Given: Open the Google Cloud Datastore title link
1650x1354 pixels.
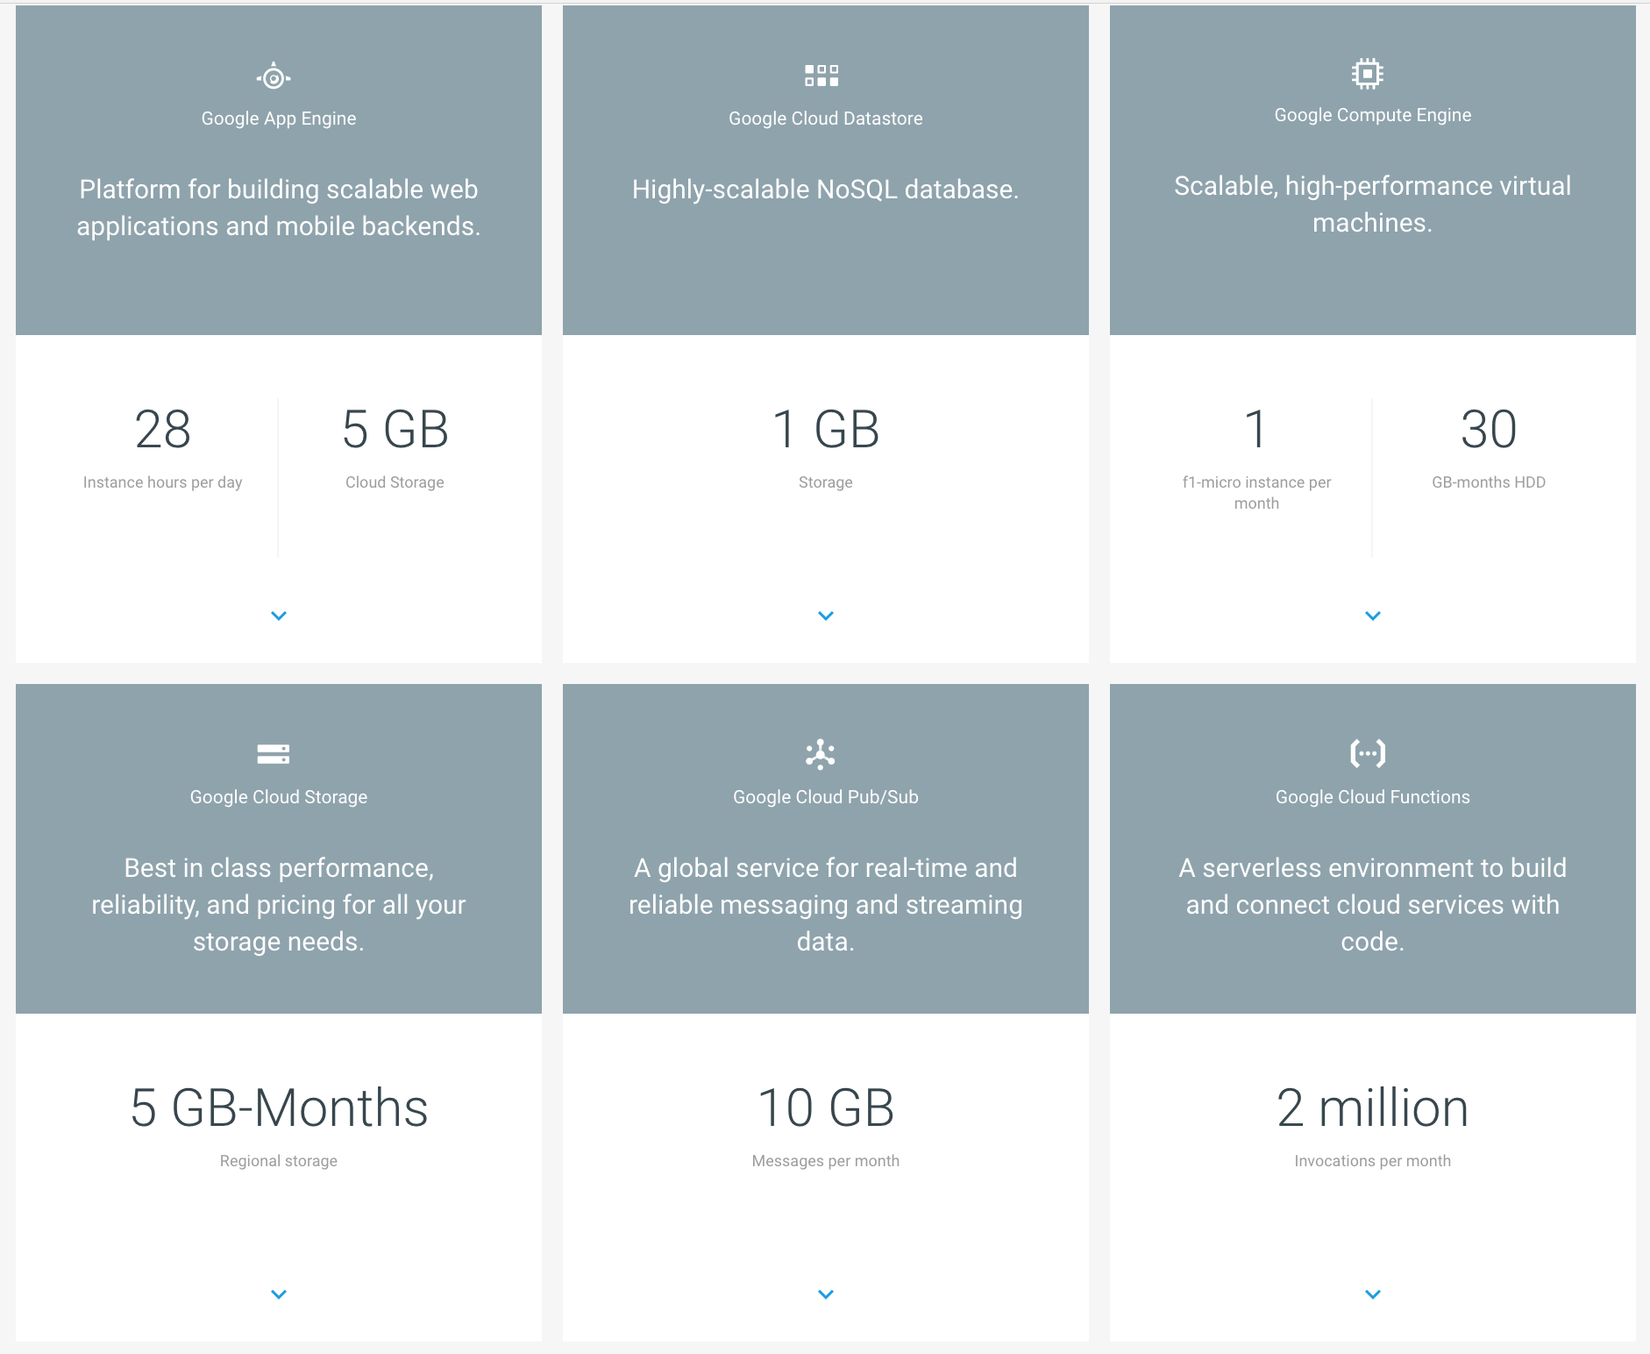Looking at the screenshot, I should [x=826, y=118].
